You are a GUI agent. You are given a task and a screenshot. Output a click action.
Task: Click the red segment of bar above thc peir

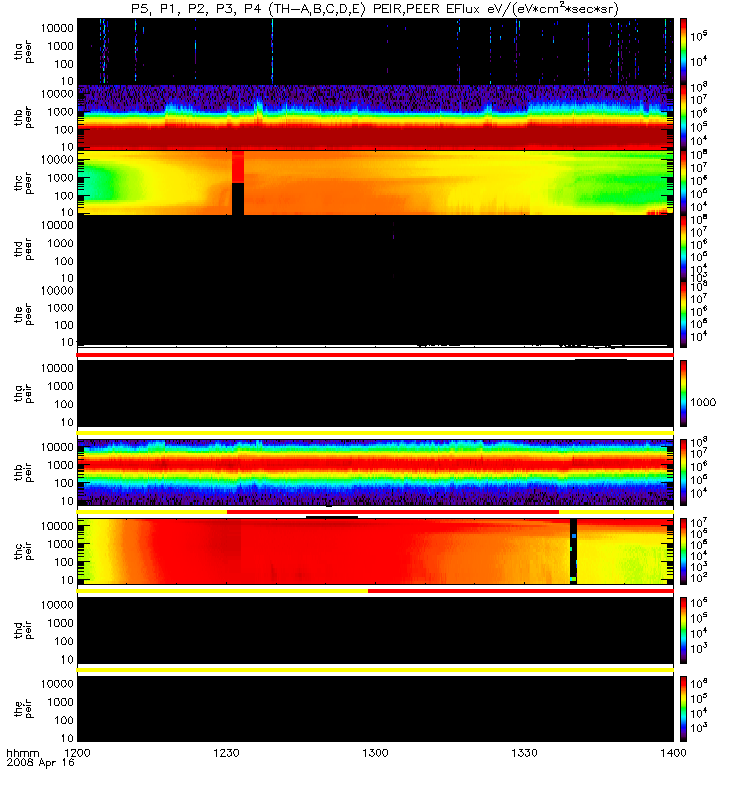click(393, 512)
